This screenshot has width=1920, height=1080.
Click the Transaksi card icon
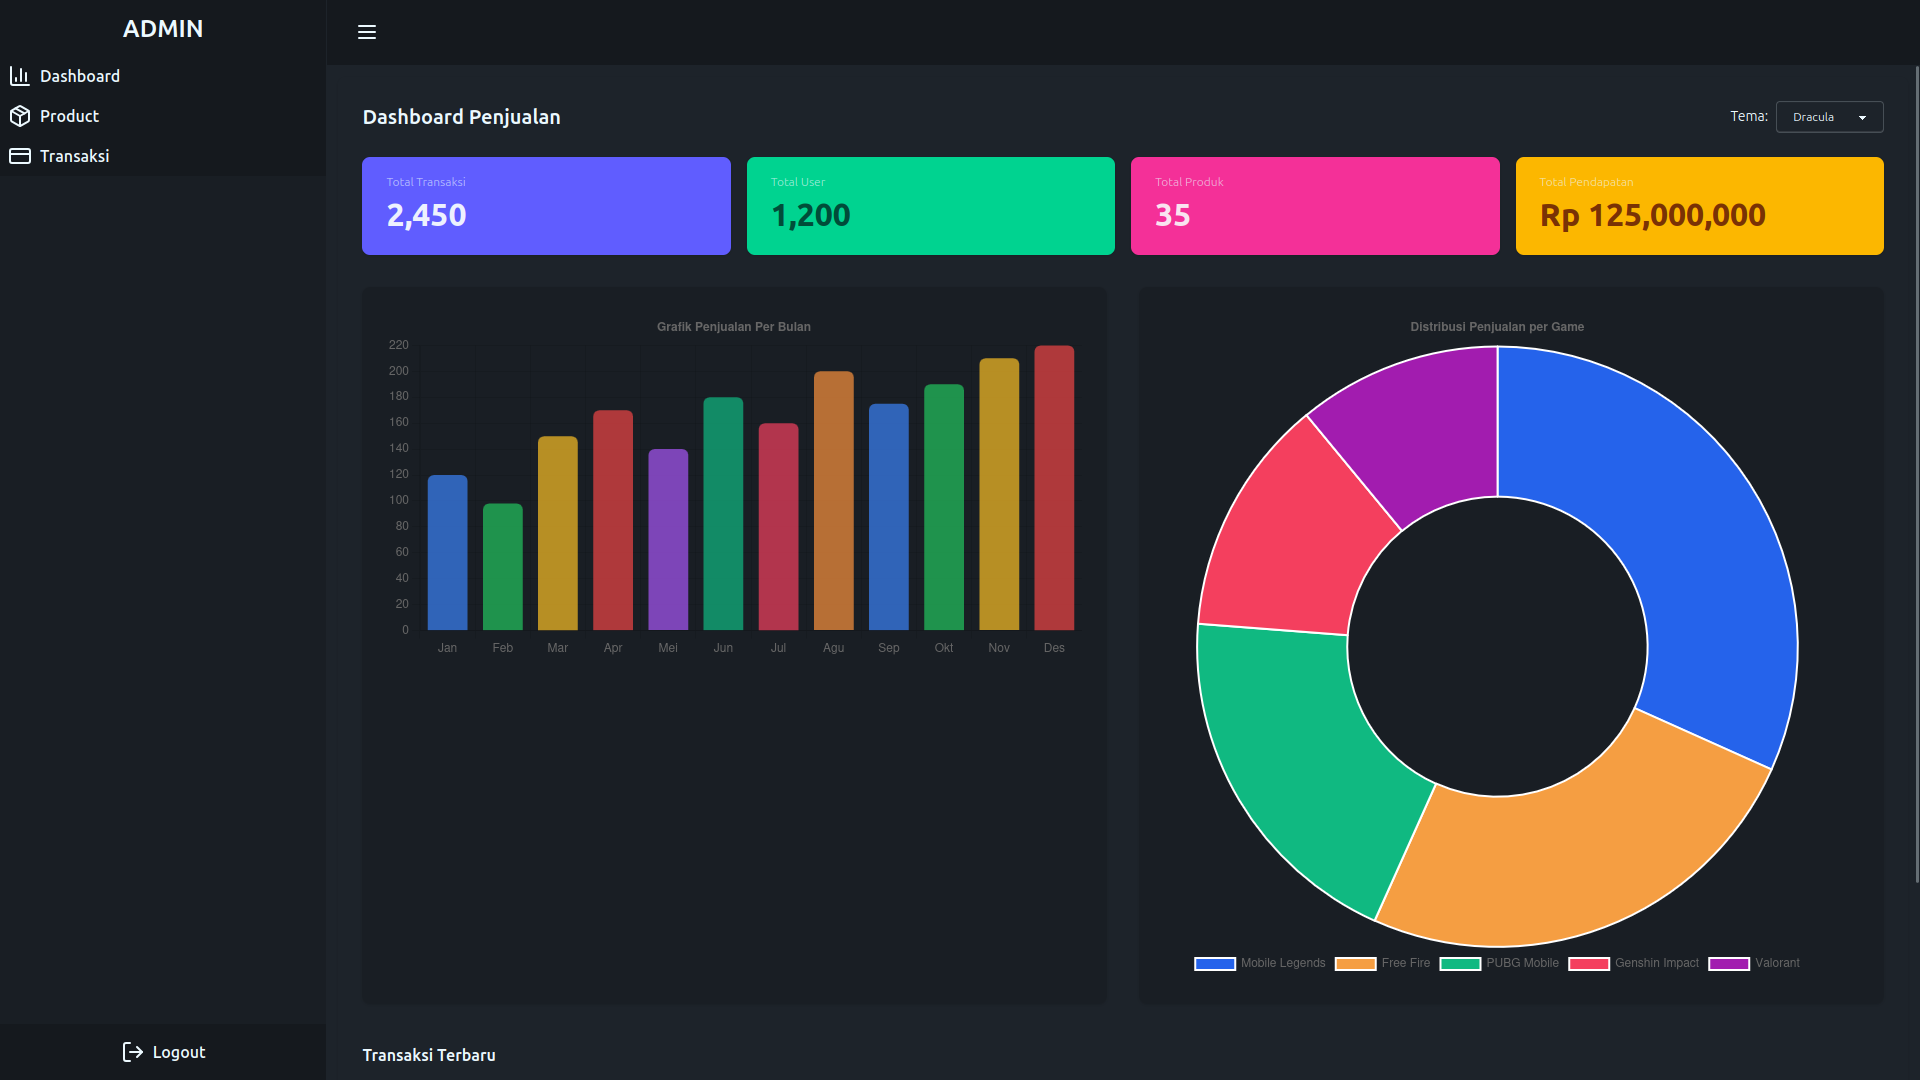click(19, 156)
